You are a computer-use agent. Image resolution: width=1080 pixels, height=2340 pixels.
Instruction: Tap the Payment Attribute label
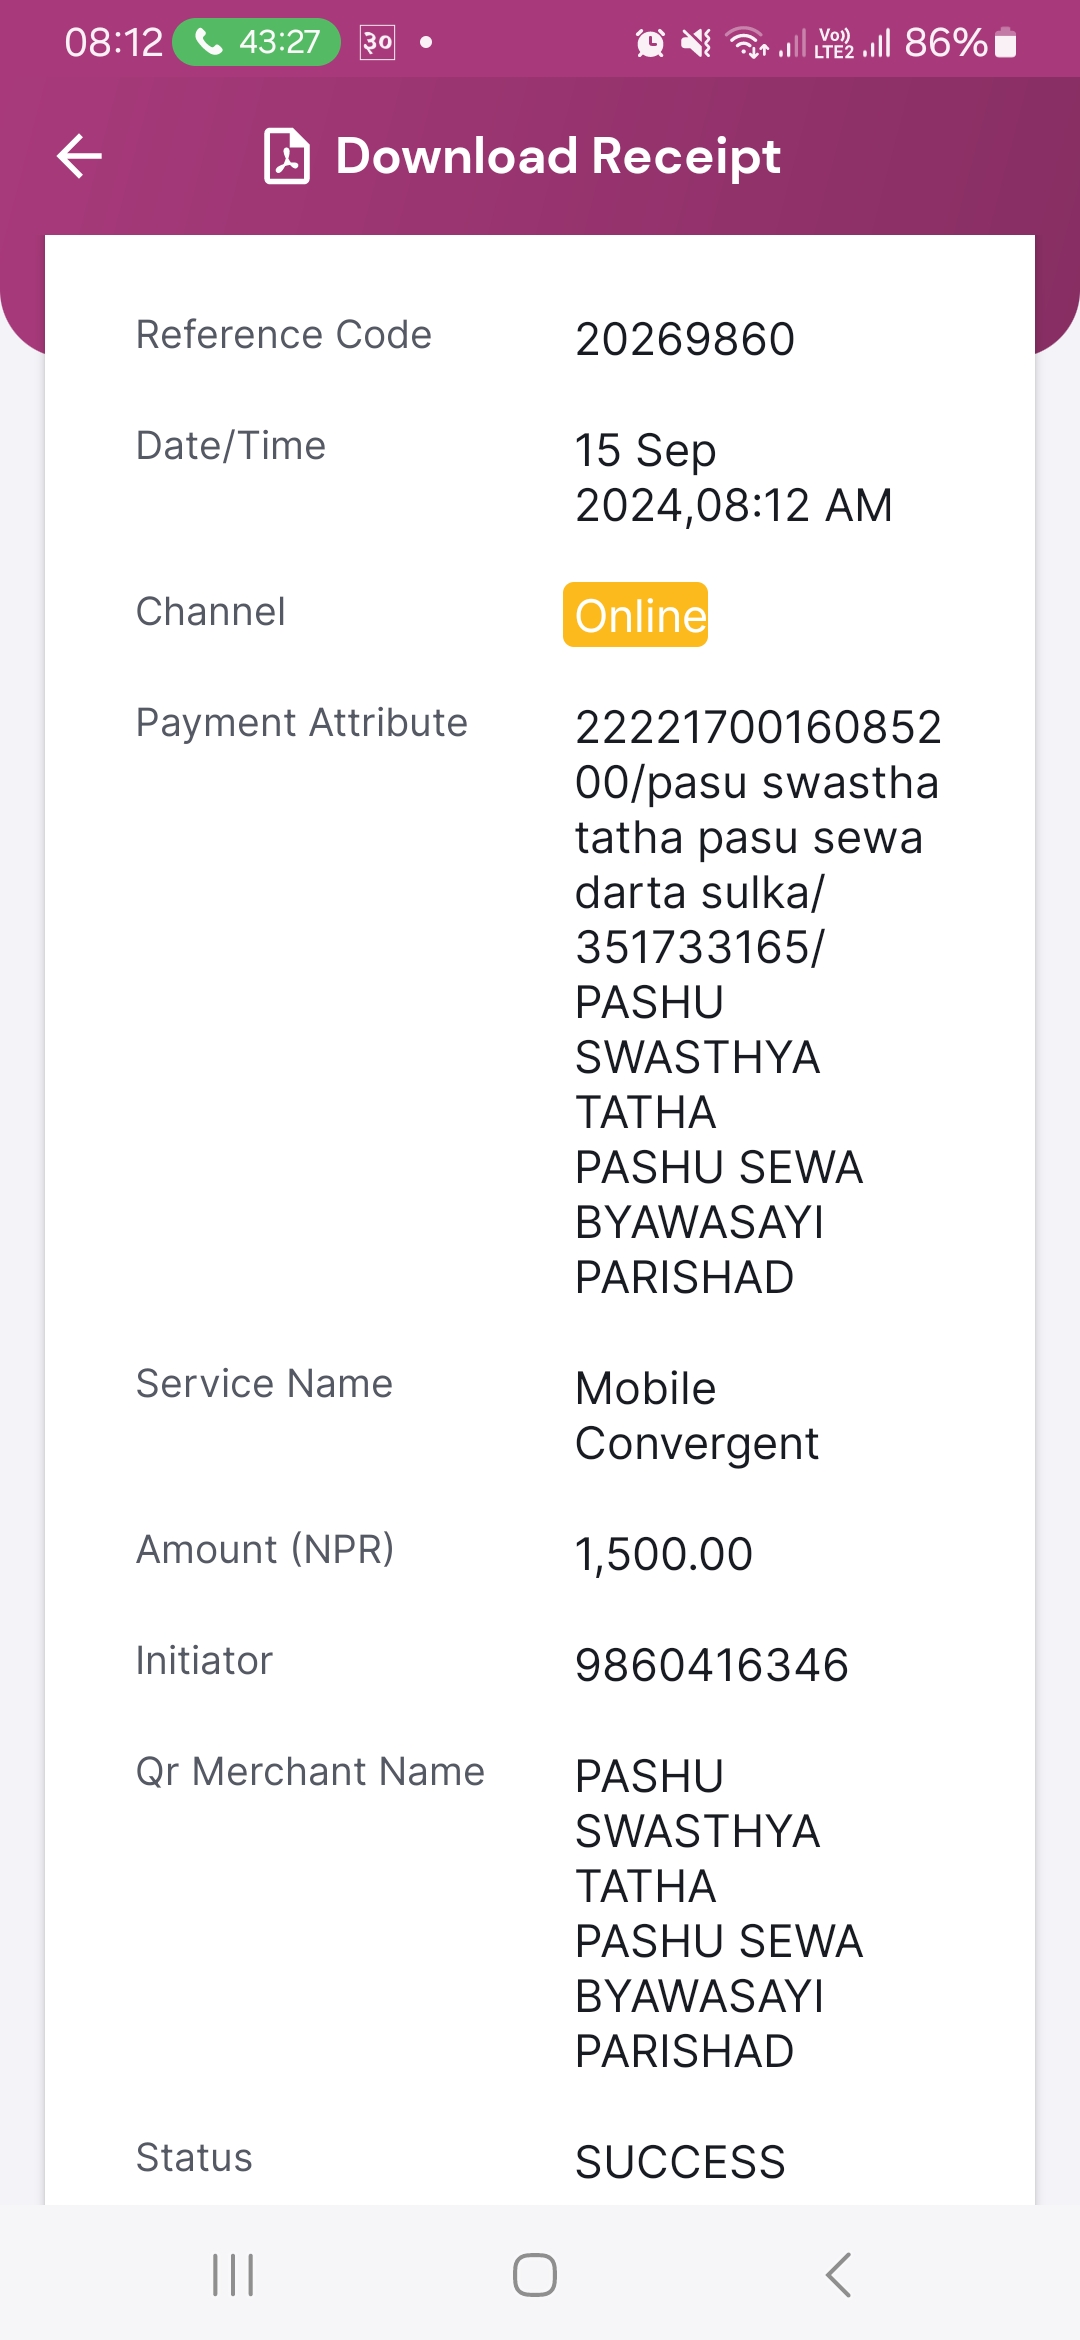point(302,722)
